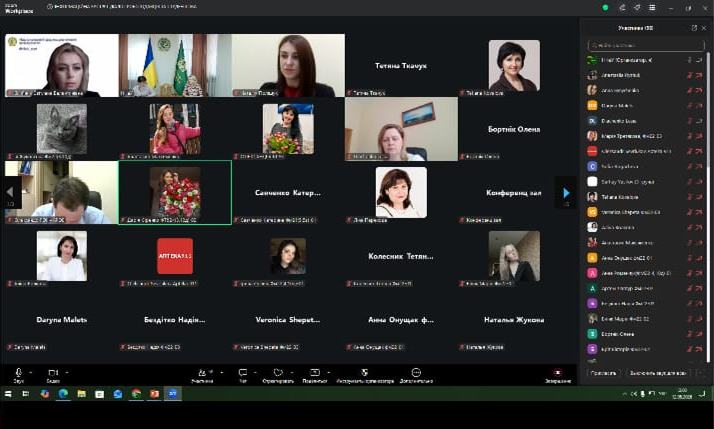Expand the video options arrow beside Видео
The image size is (714, 429).
(x=66, y=373)
